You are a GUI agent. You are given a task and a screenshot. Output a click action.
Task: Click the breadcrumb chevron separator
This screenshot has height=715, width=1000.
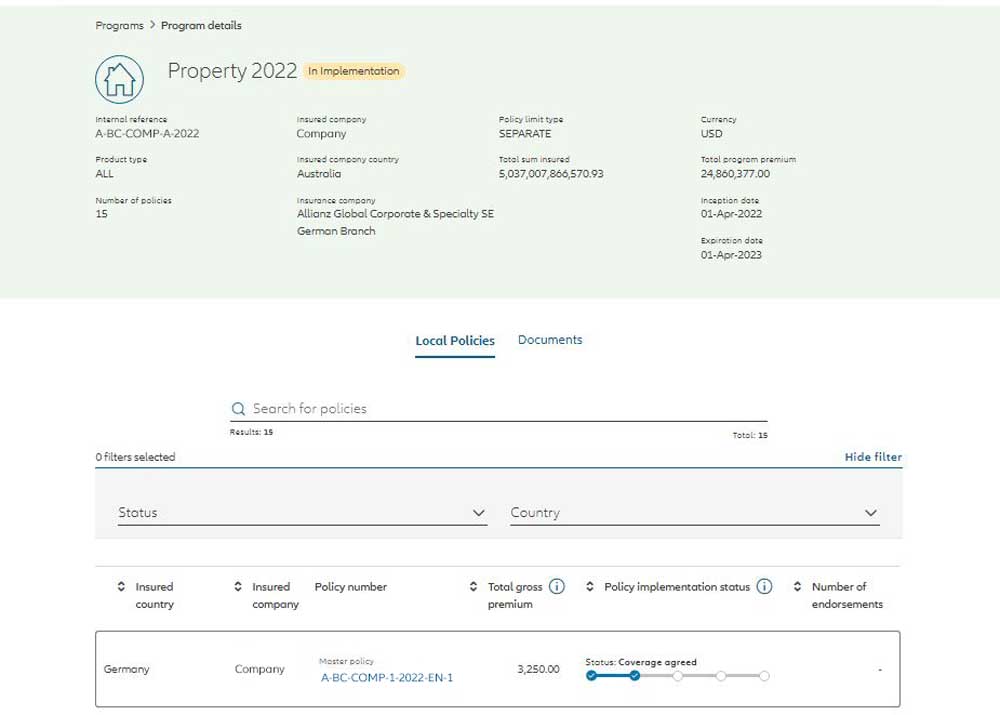(152, 25)
